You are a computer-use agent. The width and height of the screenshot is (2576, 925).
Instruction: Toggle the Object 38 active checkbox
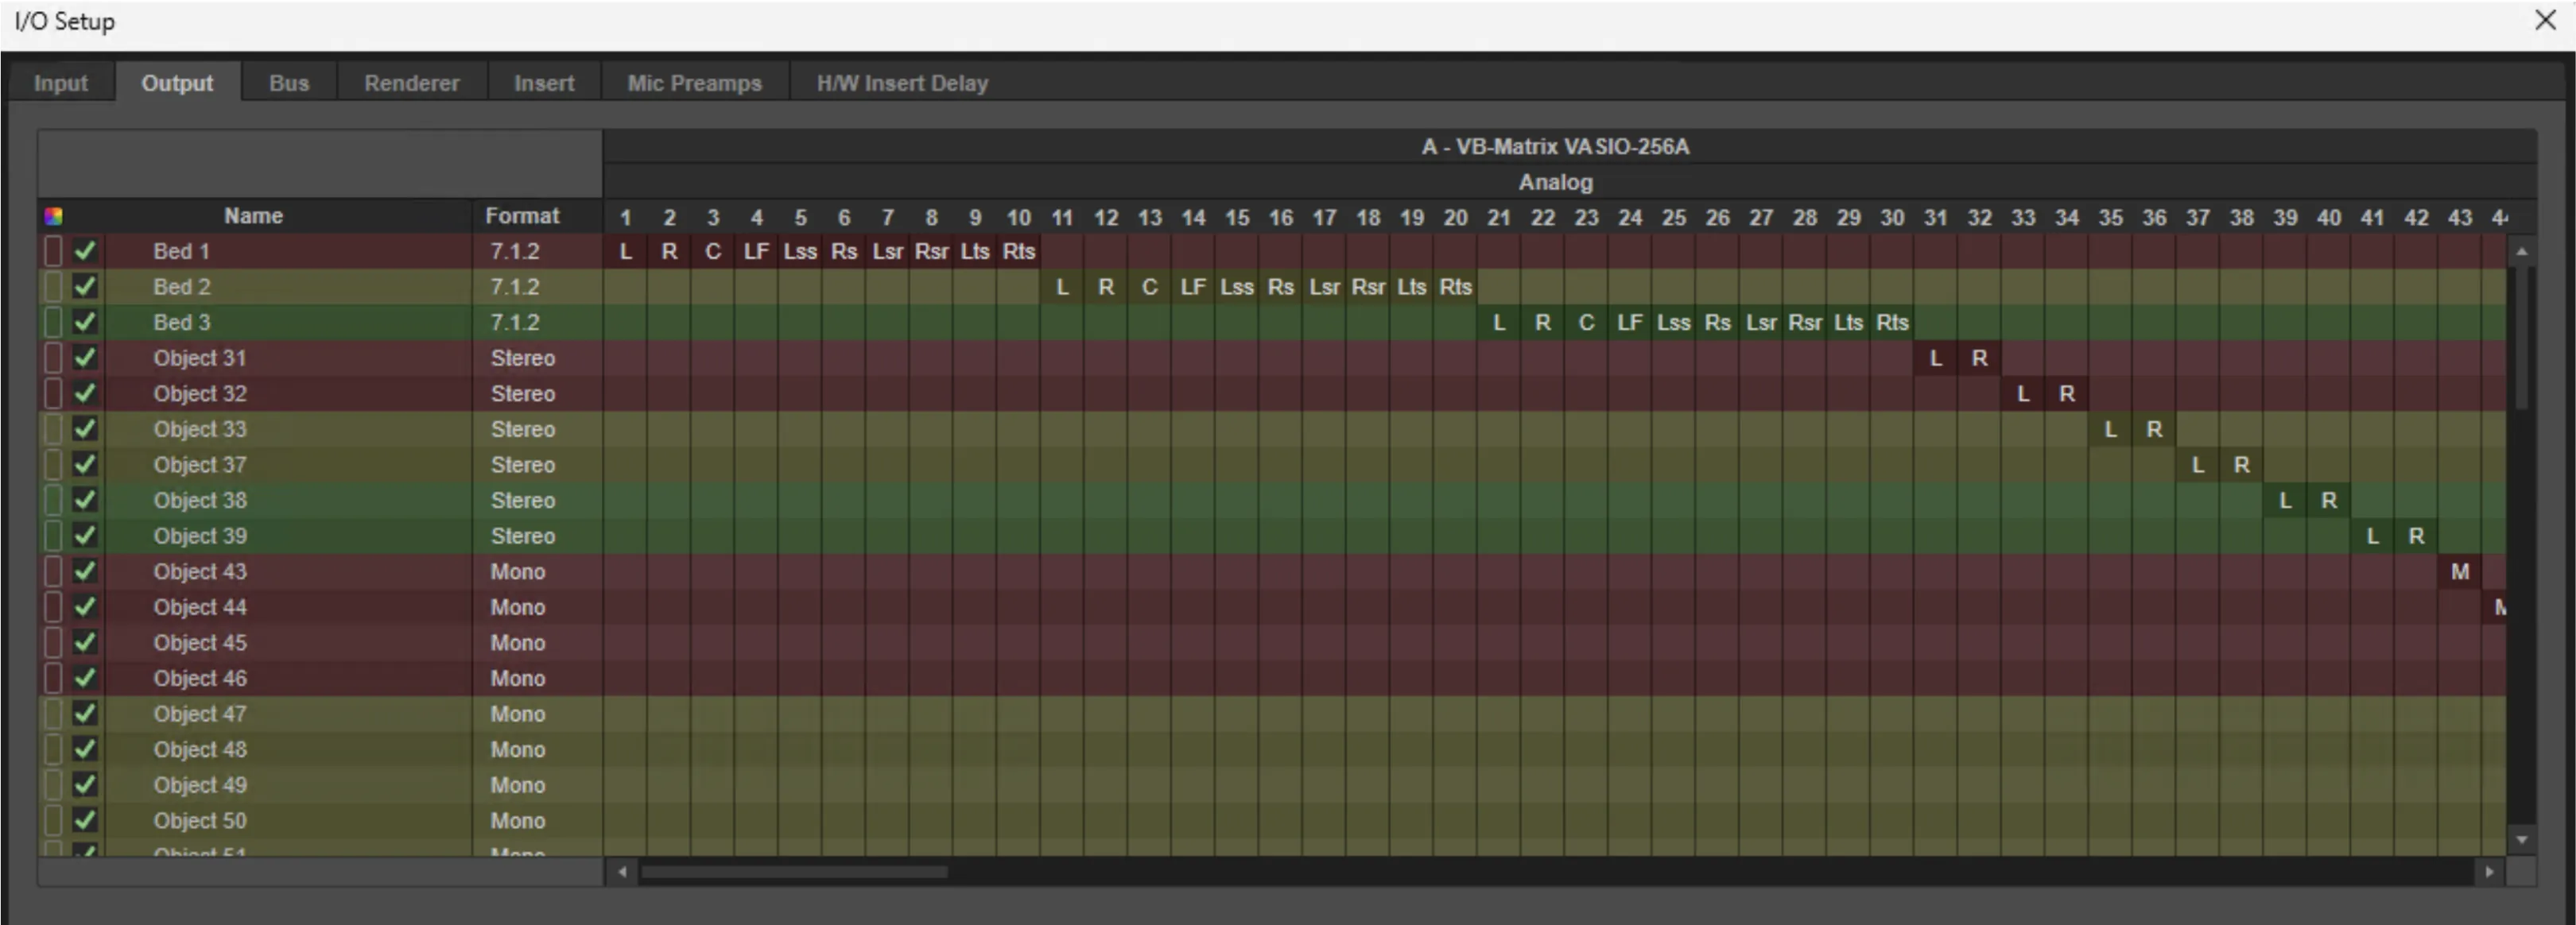(x=85, y=500)
